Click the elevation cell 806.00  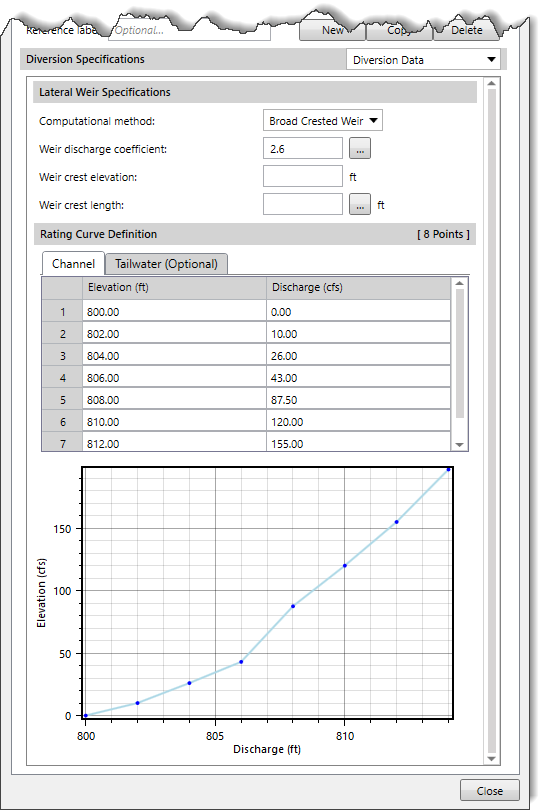point(174,378)
